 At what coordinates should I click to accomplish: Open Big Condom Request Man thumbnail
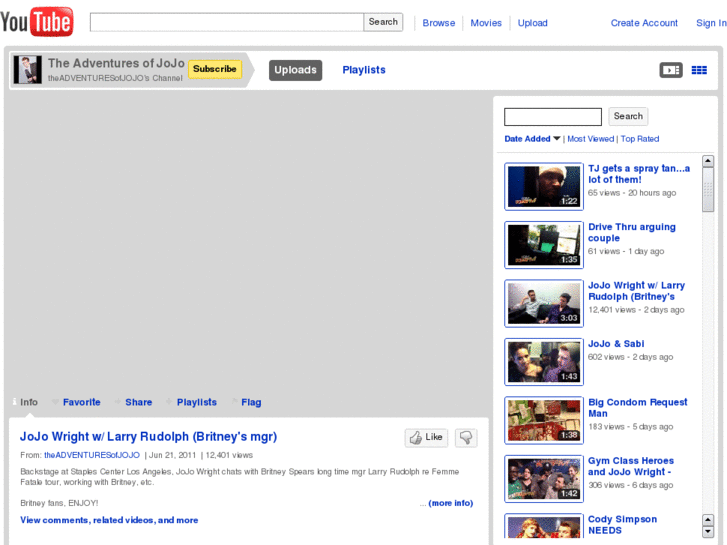pos(544,420)
